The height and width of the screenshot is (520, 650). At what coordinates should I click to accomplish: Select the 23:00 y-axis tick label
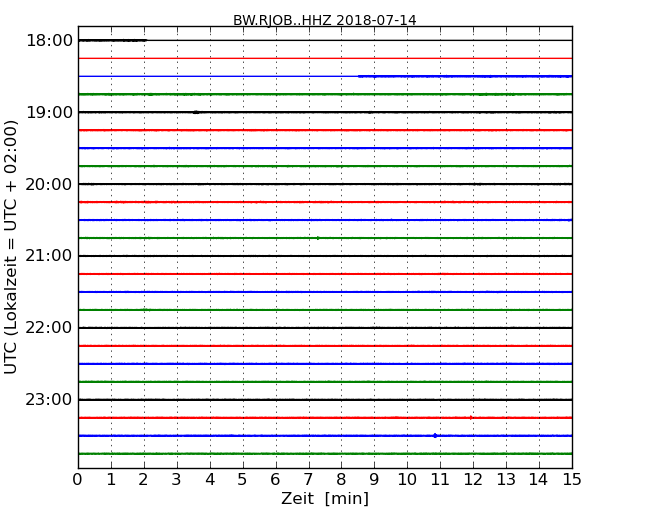(49, 399)
